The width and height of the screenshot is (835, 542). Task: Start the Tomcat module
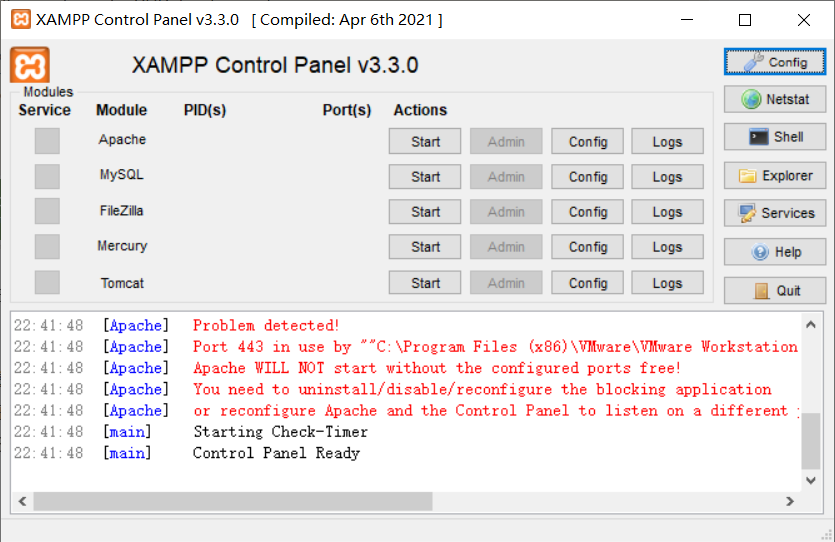coord(425,283)
